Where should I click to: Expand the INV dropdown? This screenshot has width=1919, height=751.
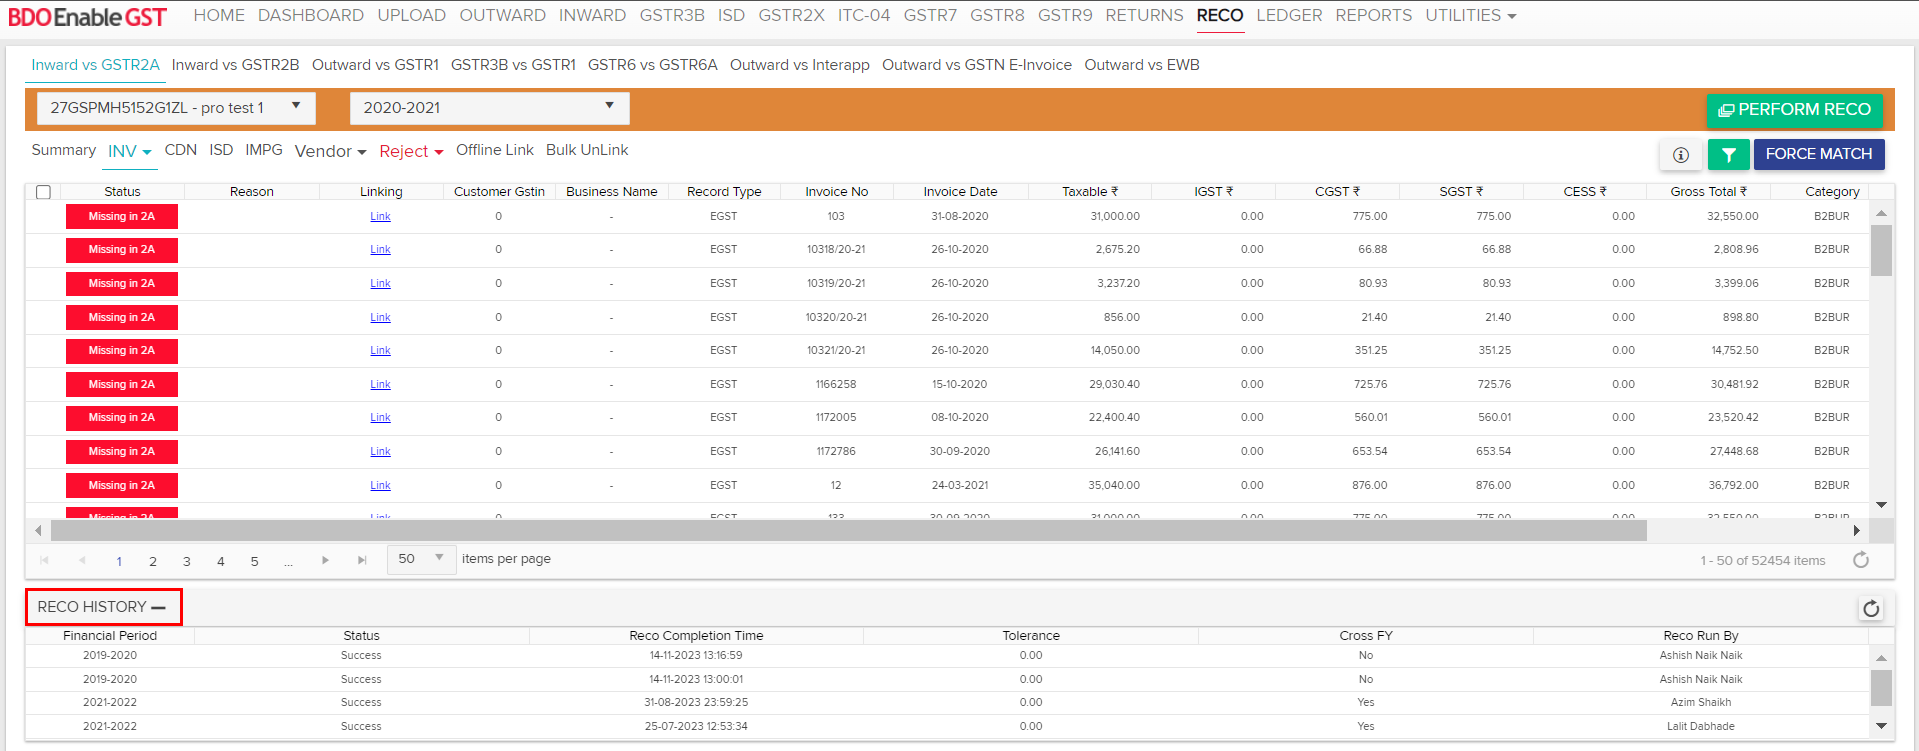click(130, 151)
